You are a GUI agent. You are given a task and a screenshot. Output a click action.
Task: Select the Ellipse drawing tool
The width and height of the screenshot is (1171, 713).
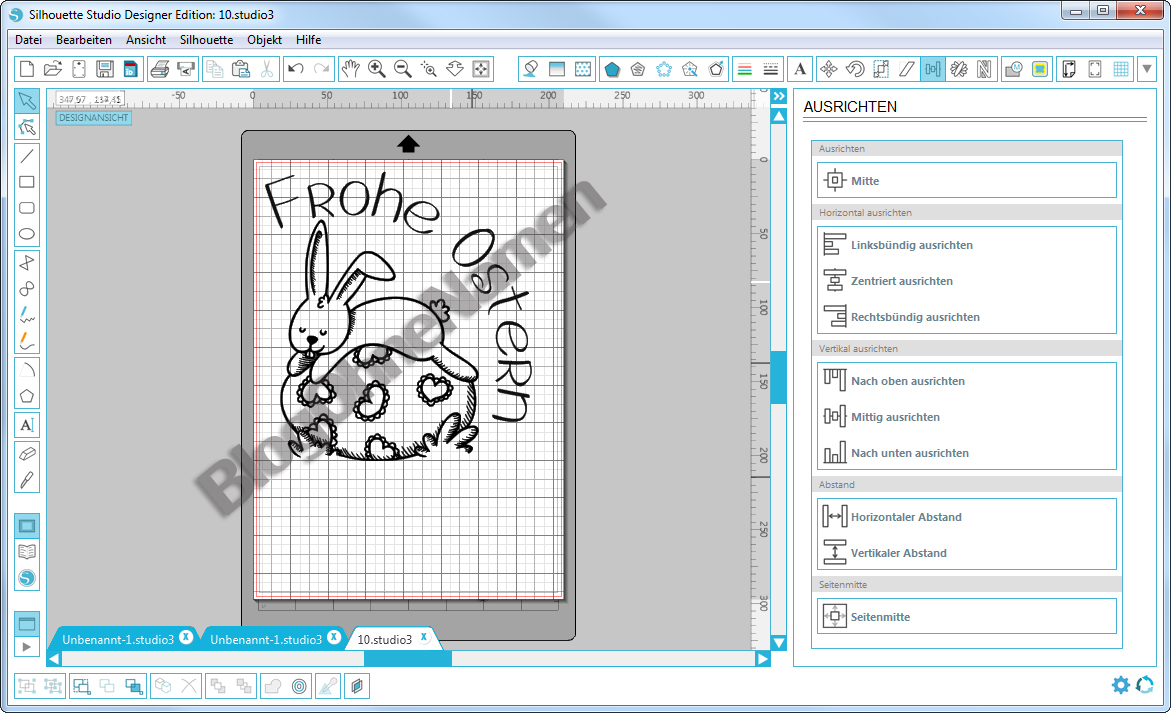click(27, 235)
